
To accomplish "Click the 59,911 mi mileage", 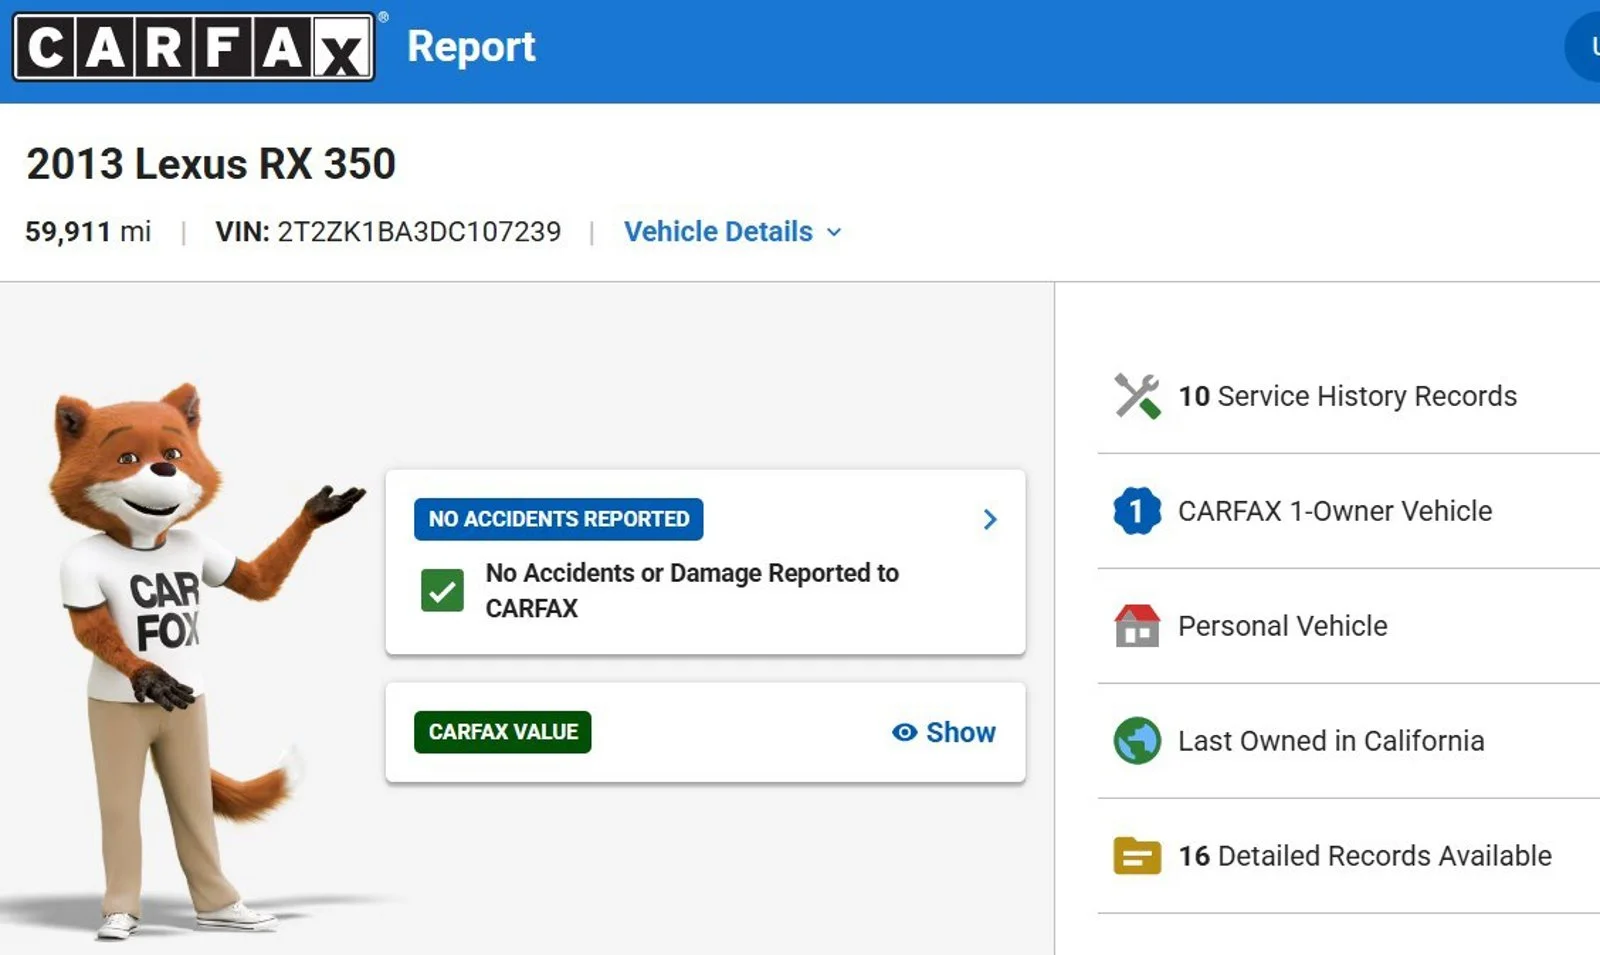I will (88, 232).
